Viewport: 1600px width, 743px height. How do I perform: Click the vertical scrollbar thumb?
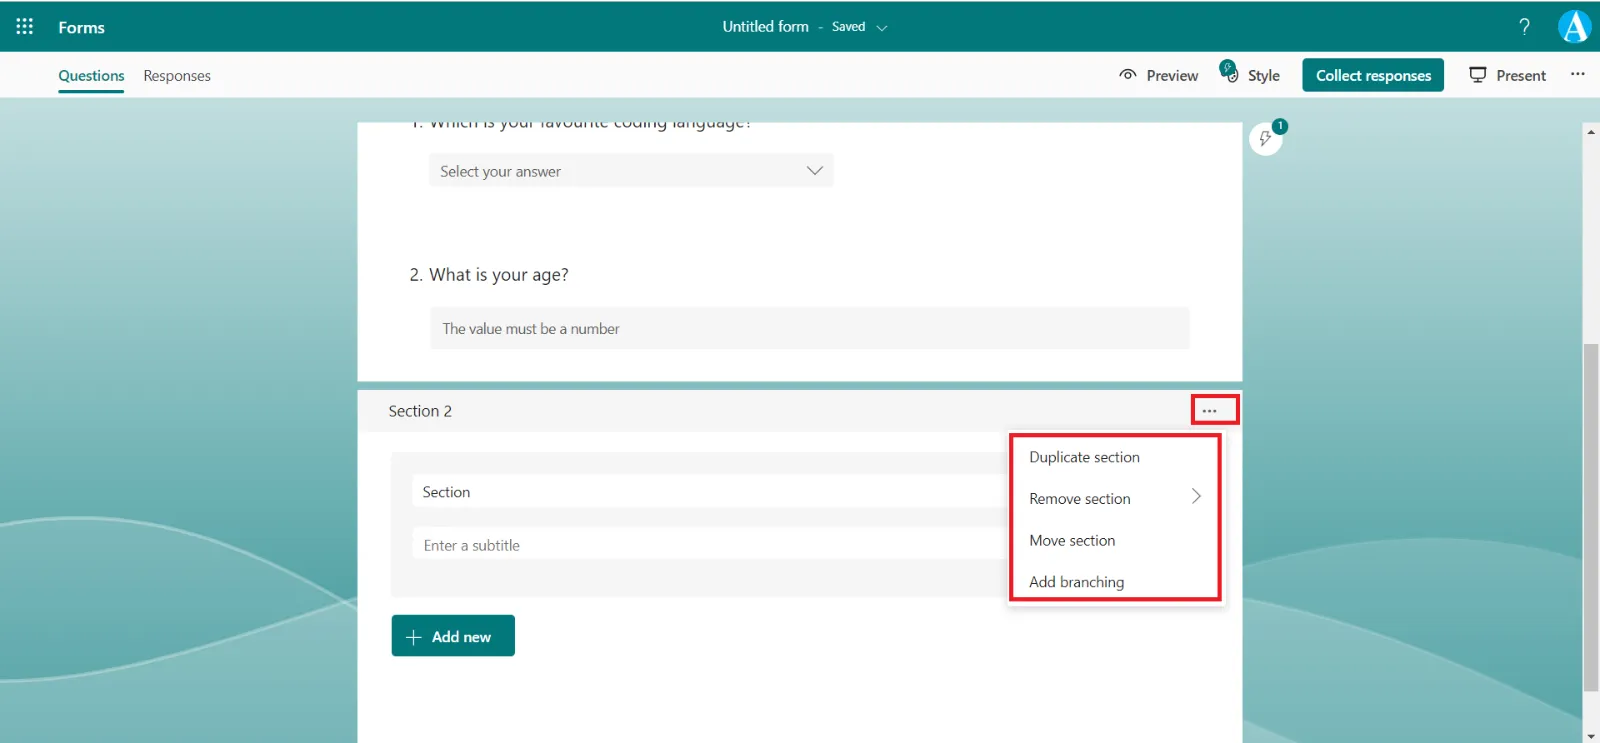pos(1590,515)
